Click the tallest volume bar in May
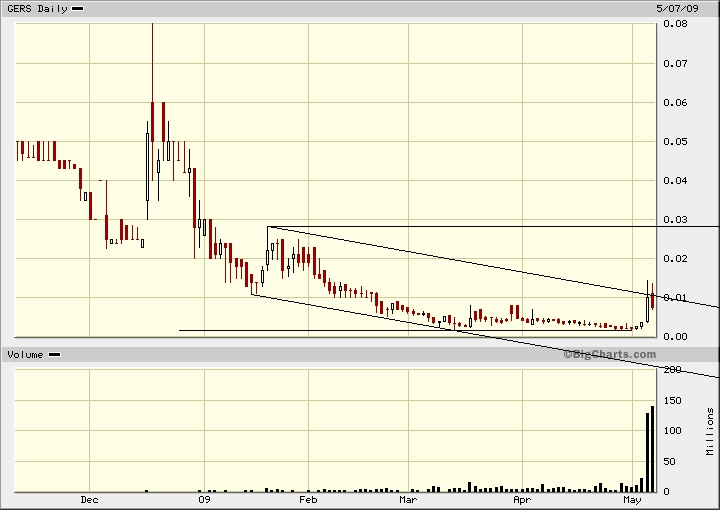 (x=652, y=448)
